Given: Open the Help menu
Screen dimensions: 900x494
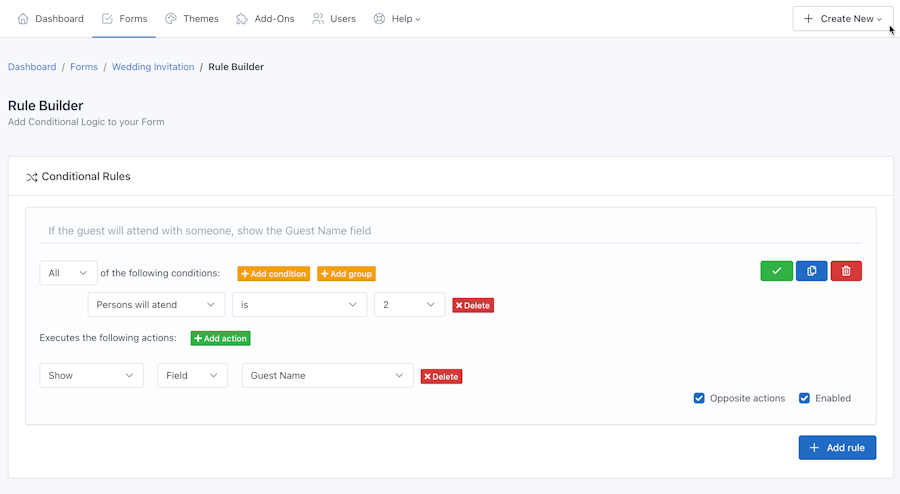Looking at the screenshot, I should 397,19.
